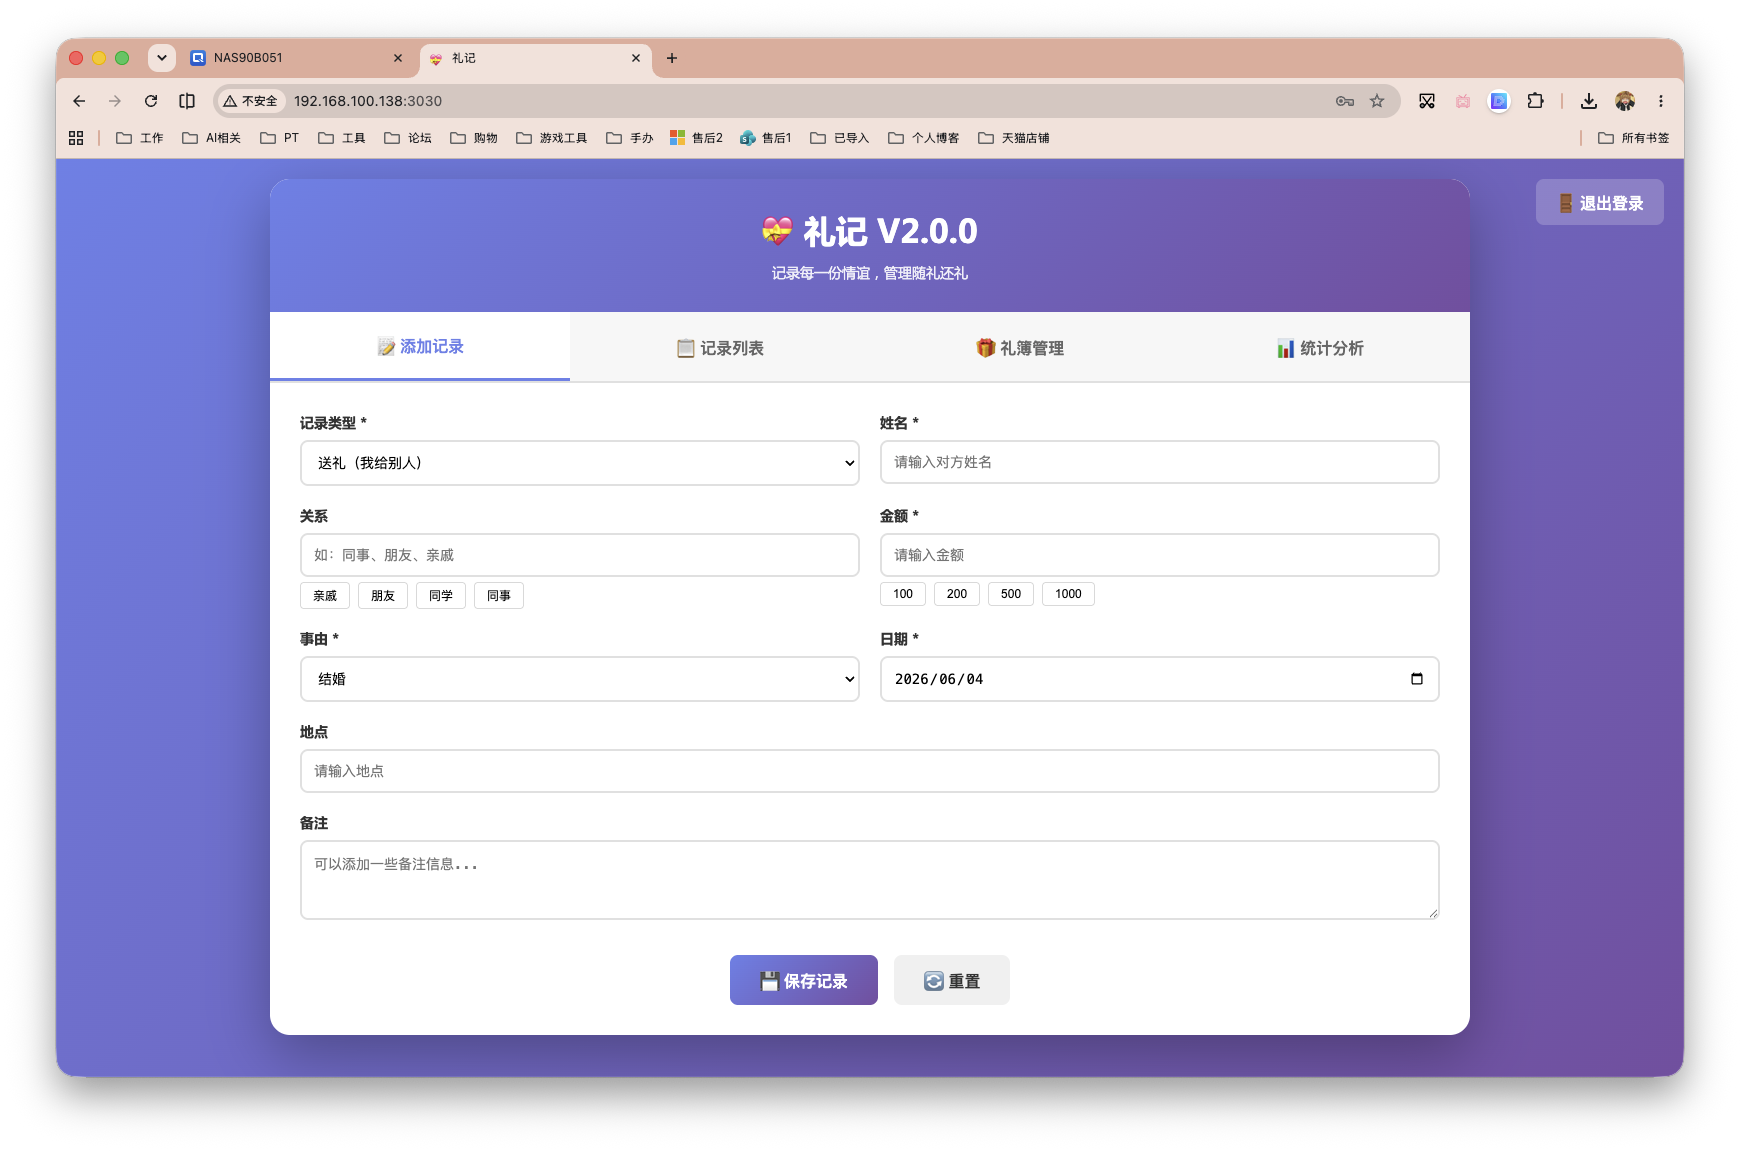Image resolution: width=1740 pixels, height=1151 pixels.
Task: Open the browser downloads icon
Action: [x=1588, y=101]
